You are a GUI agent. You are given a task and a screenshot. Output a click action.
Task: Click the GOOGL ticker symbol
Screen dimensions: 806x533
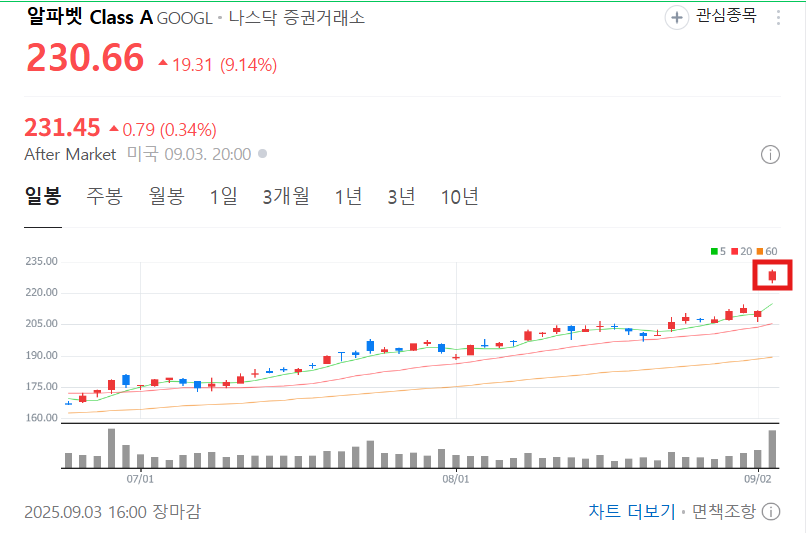(x=185, y=19)
